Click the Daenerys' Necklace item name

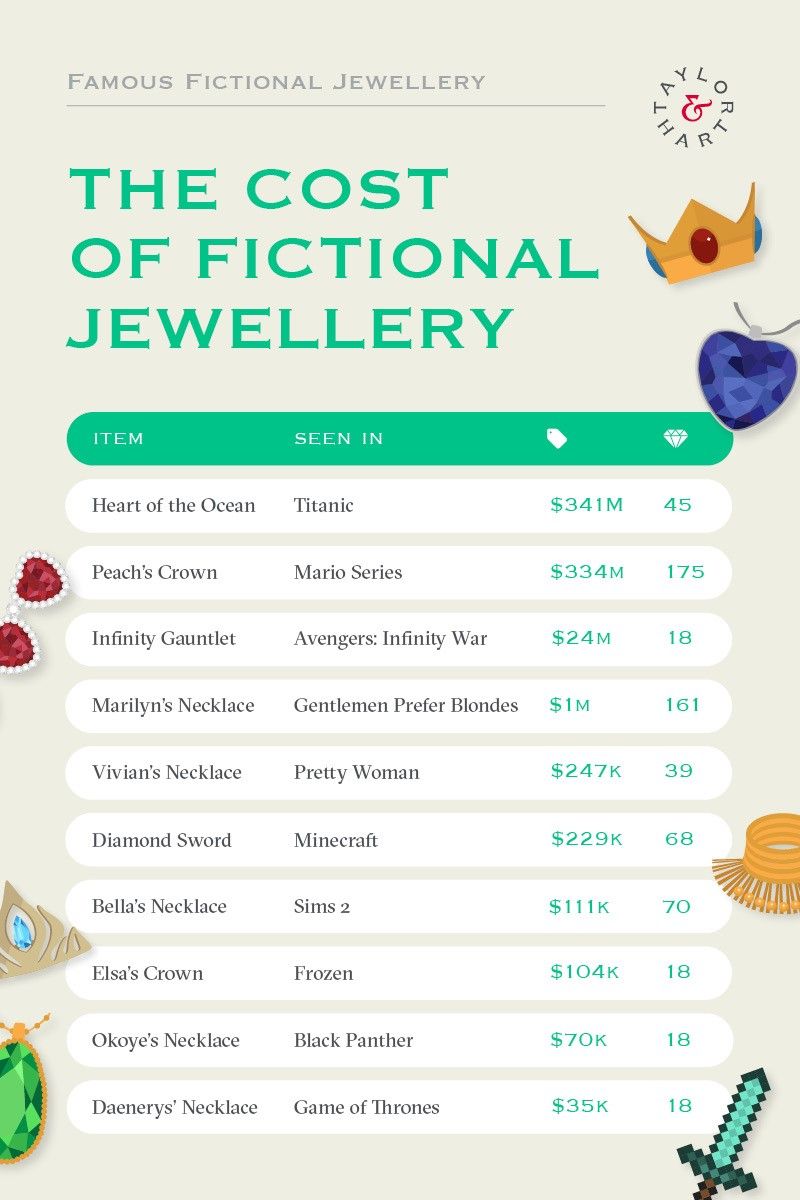pyautogui.click(x=175, y=1107)
